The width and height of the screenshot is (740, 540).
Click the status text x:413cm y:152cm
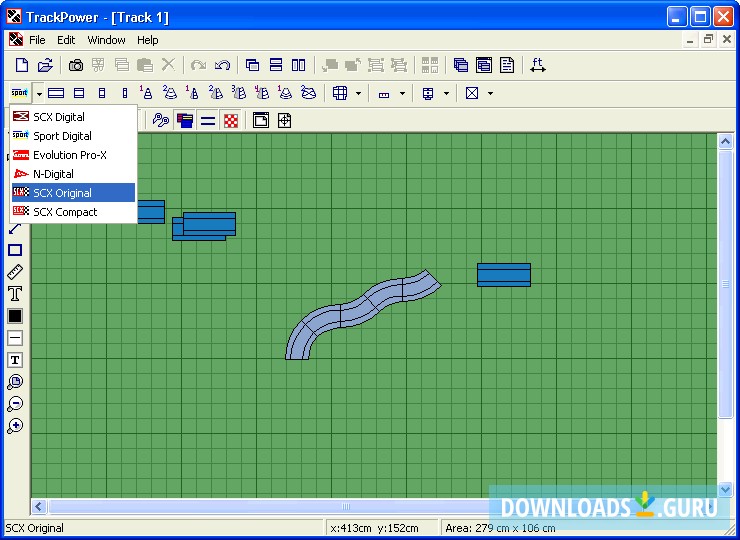coord(374,528)
